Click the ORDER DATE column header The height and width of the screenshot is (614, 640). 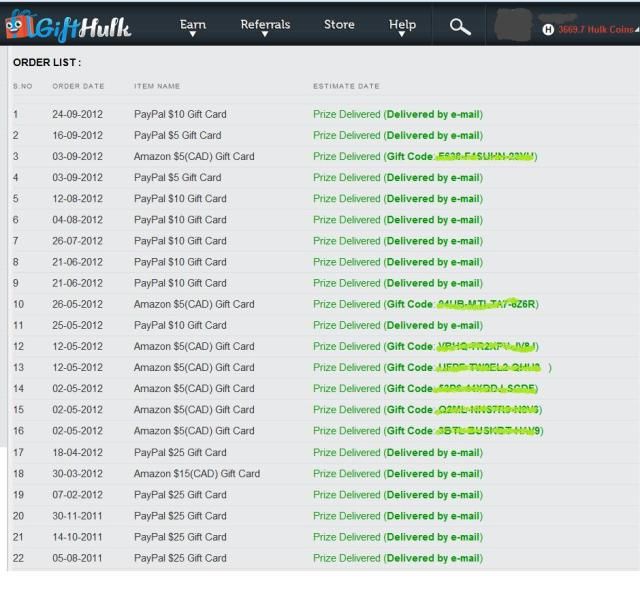coord(78,86)
